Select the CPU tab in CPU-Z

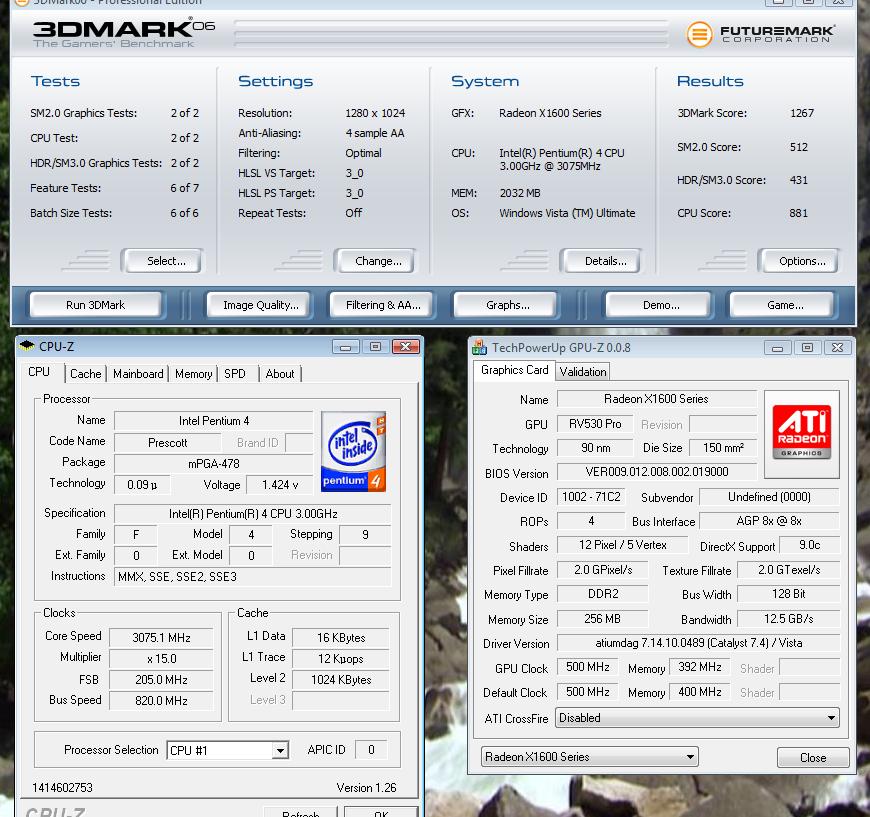tap(39, 372)
